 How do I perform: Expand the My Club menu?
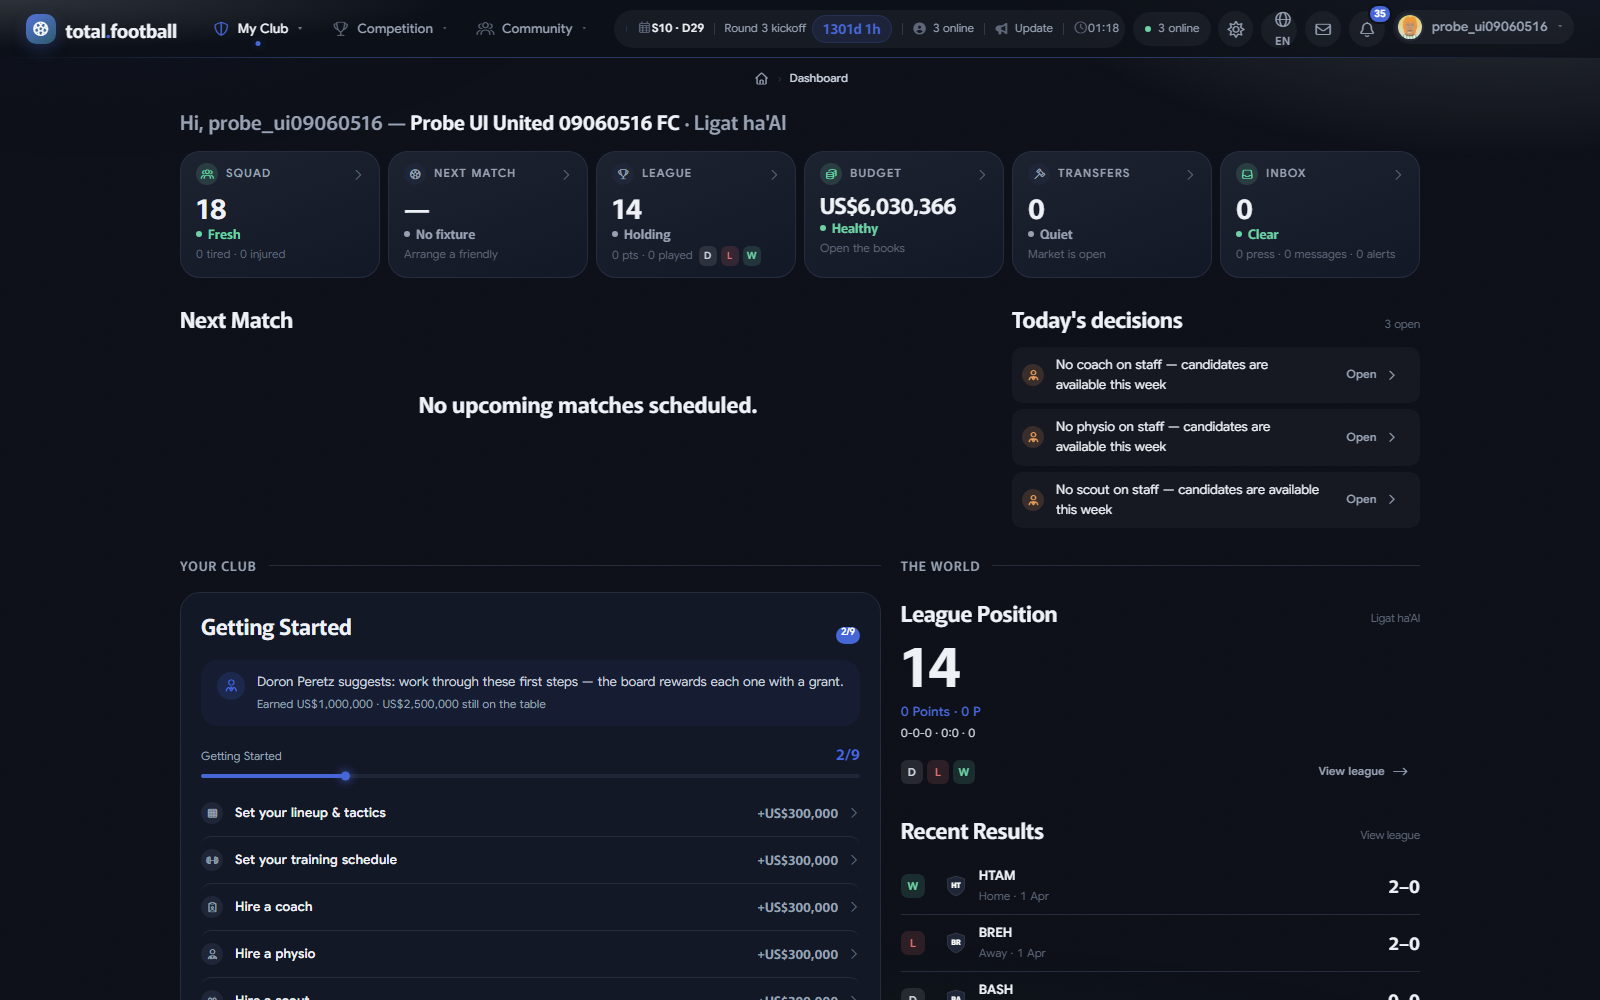[x=259, y=28]
